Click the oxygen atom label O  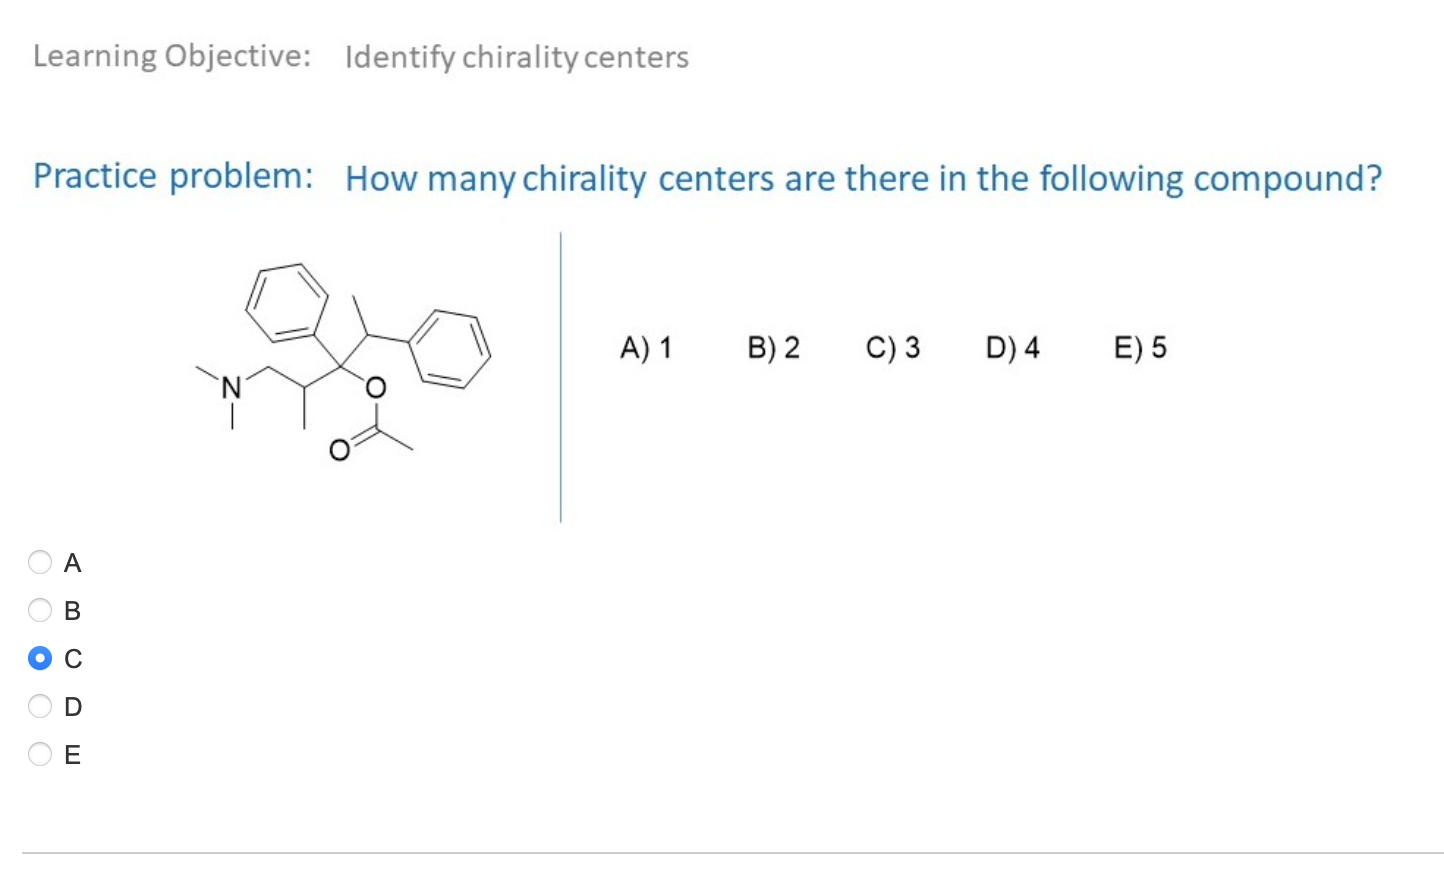pos(374,387)
